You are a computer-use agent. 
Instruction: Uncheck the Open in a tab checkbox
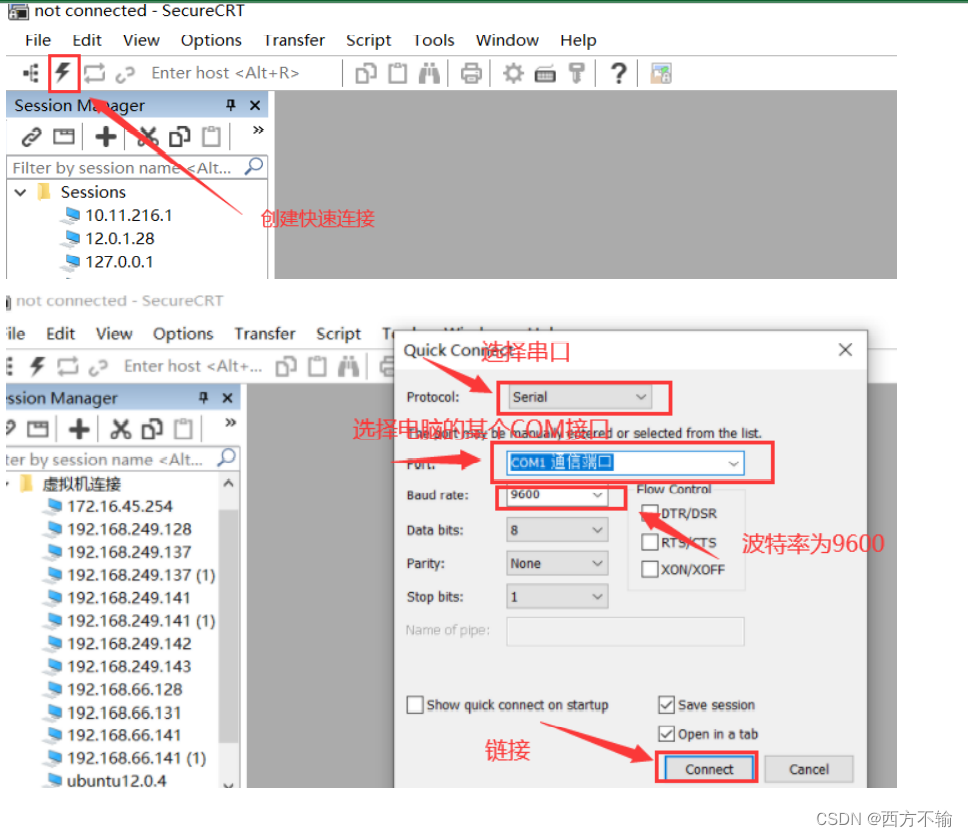coord(666,733)
